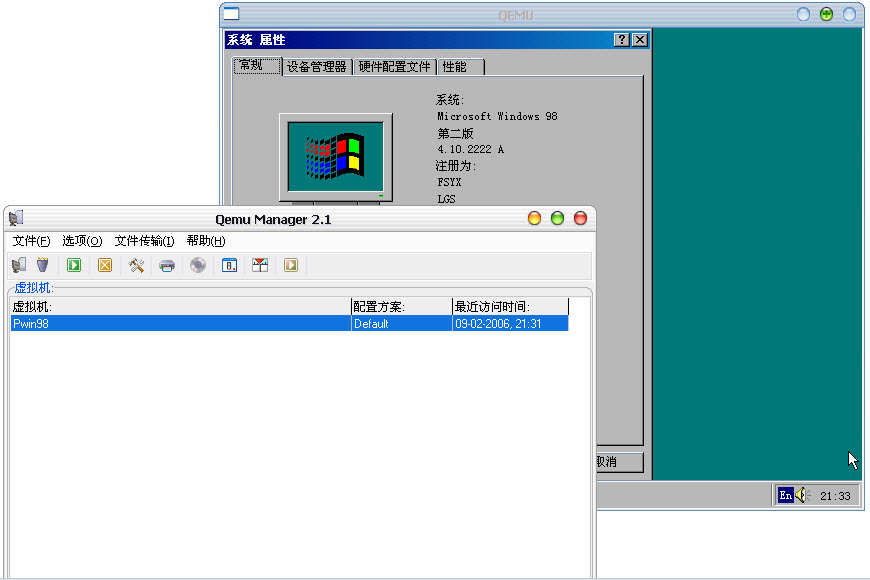Click the delete virtual machine trash icon
870x580 pixels.
[42, 265]
